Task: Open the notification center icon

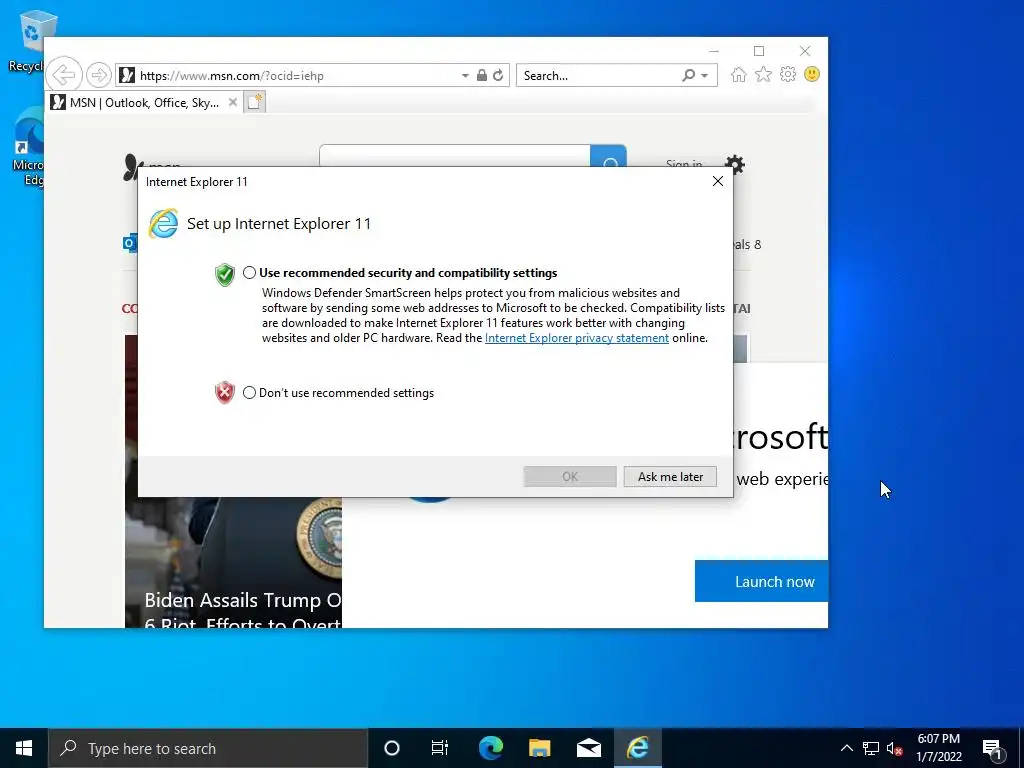Action: pos(992,748)
